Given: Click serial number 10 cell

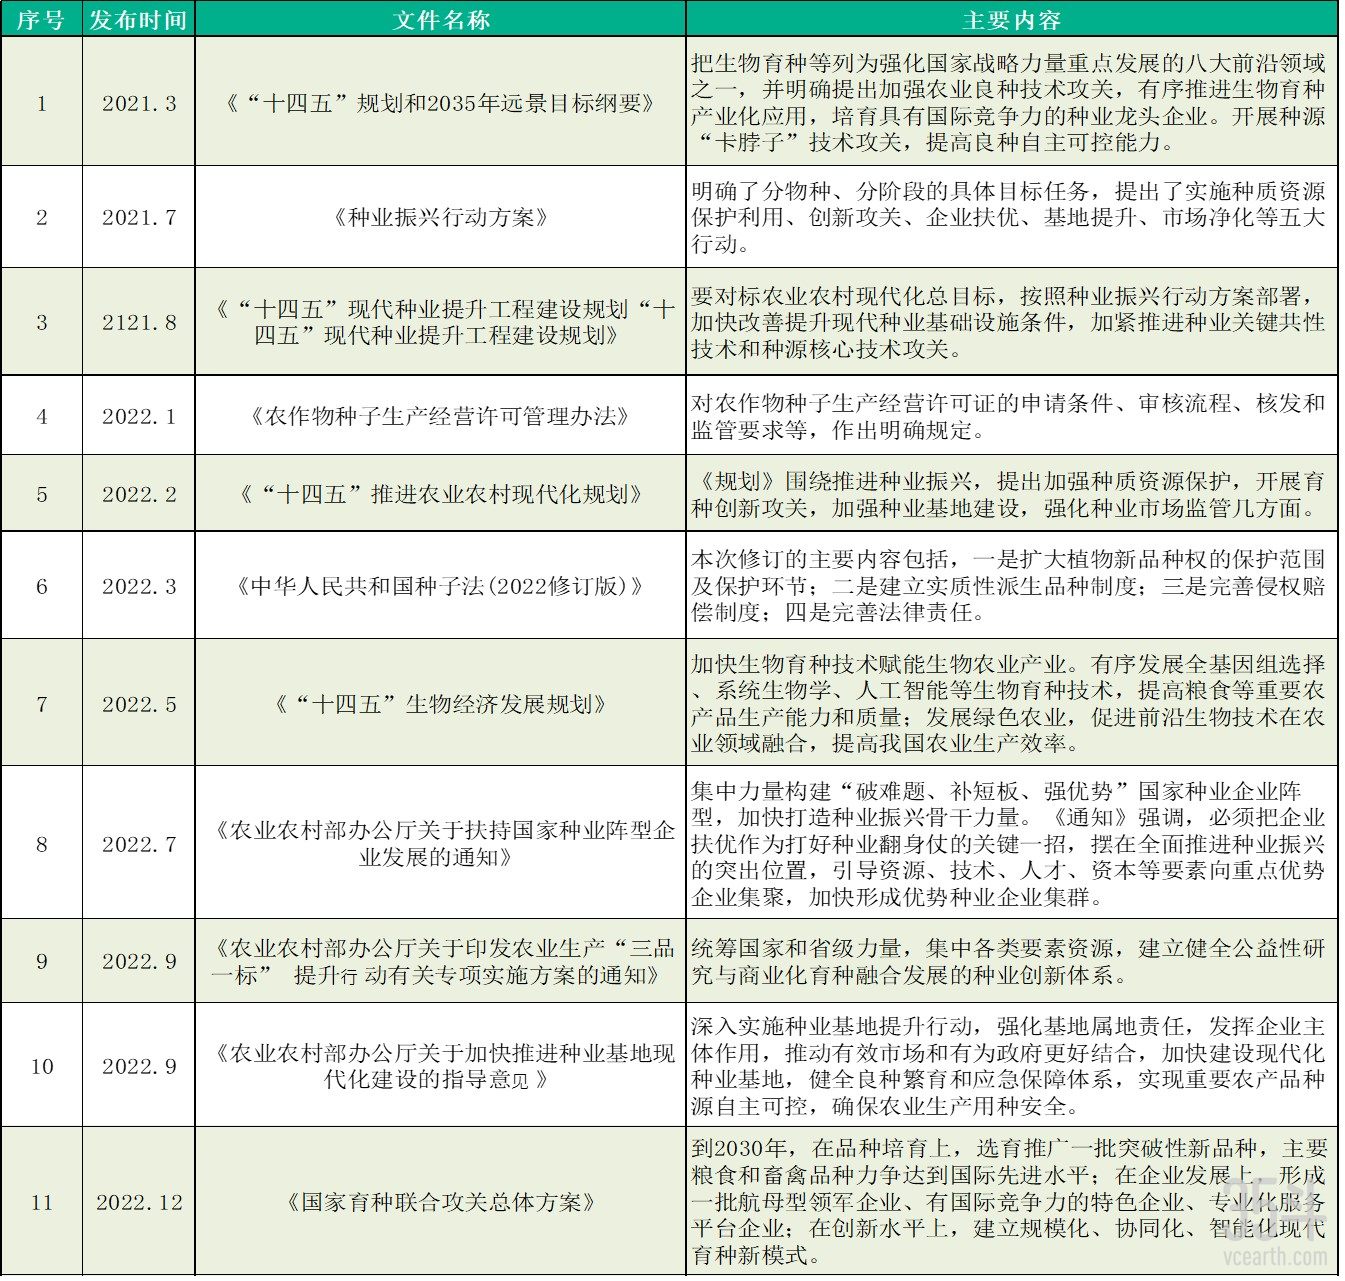Looking at the screenshot, I should tap(41, 1066).
